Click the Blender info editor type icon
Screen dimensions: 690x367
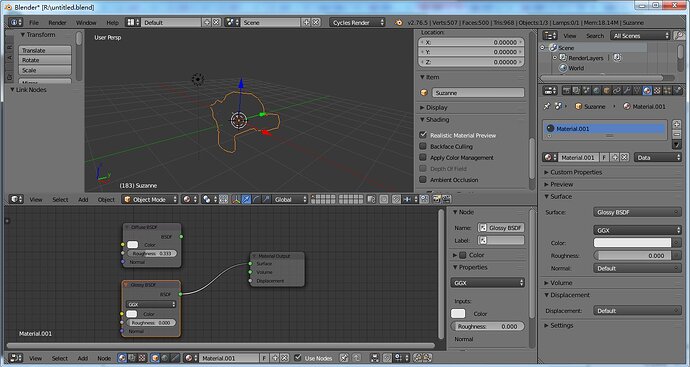15,22
